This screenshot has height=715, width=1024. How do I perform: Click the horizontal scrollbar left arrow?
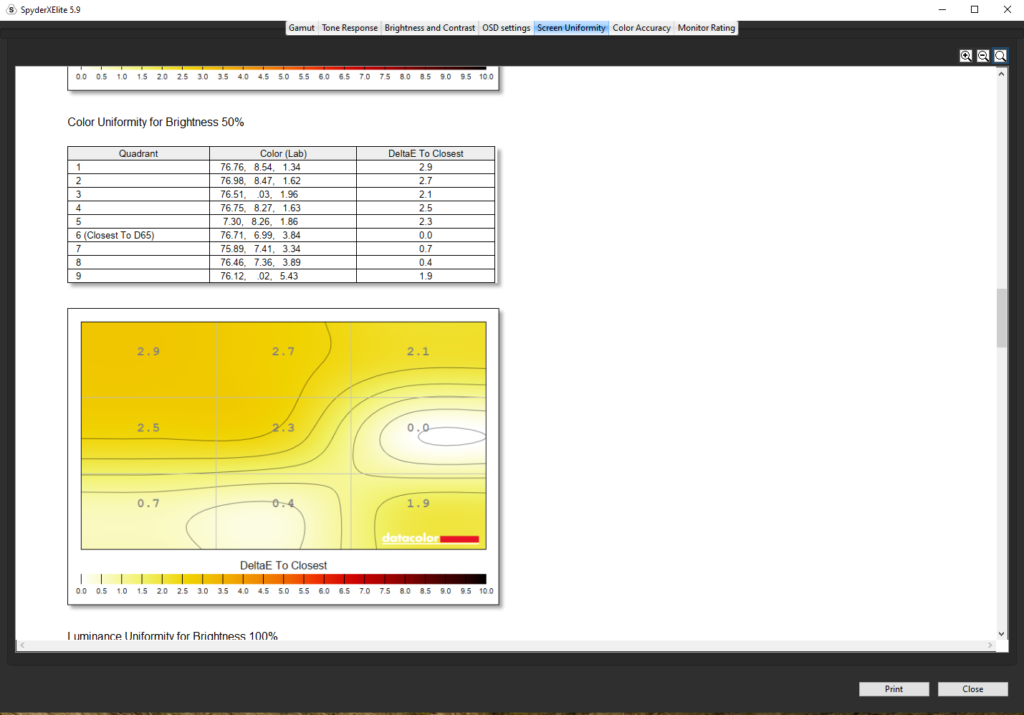click(23, 646)
